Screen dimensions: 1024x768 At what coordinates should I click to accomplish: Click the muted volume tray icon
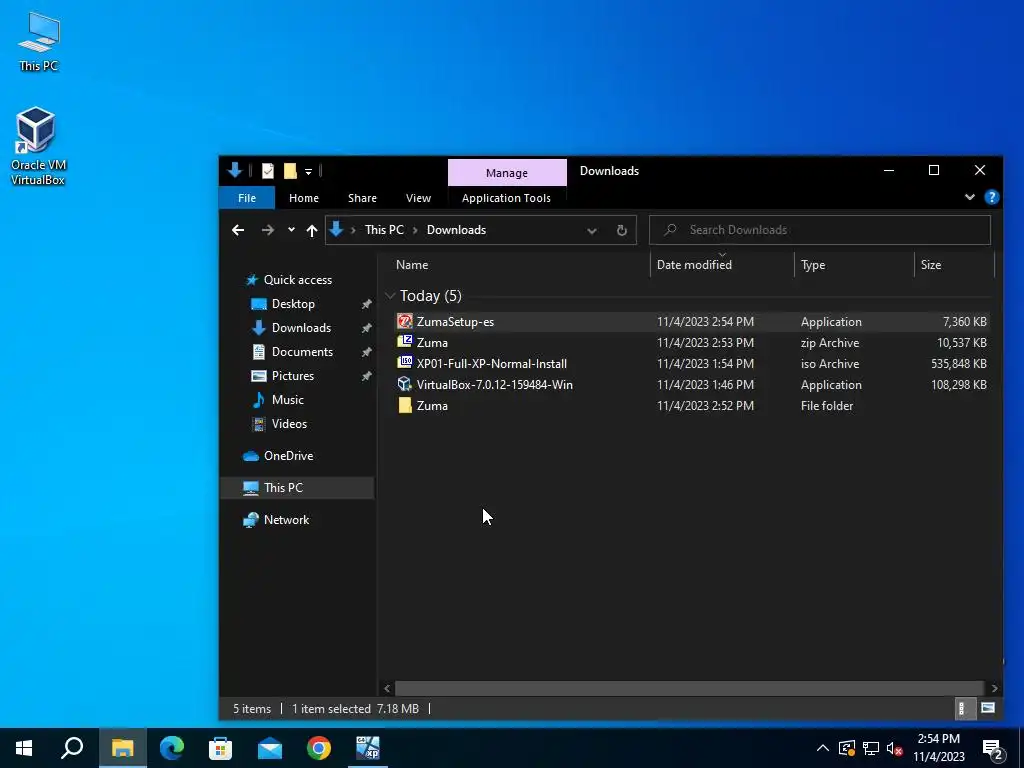895,749
